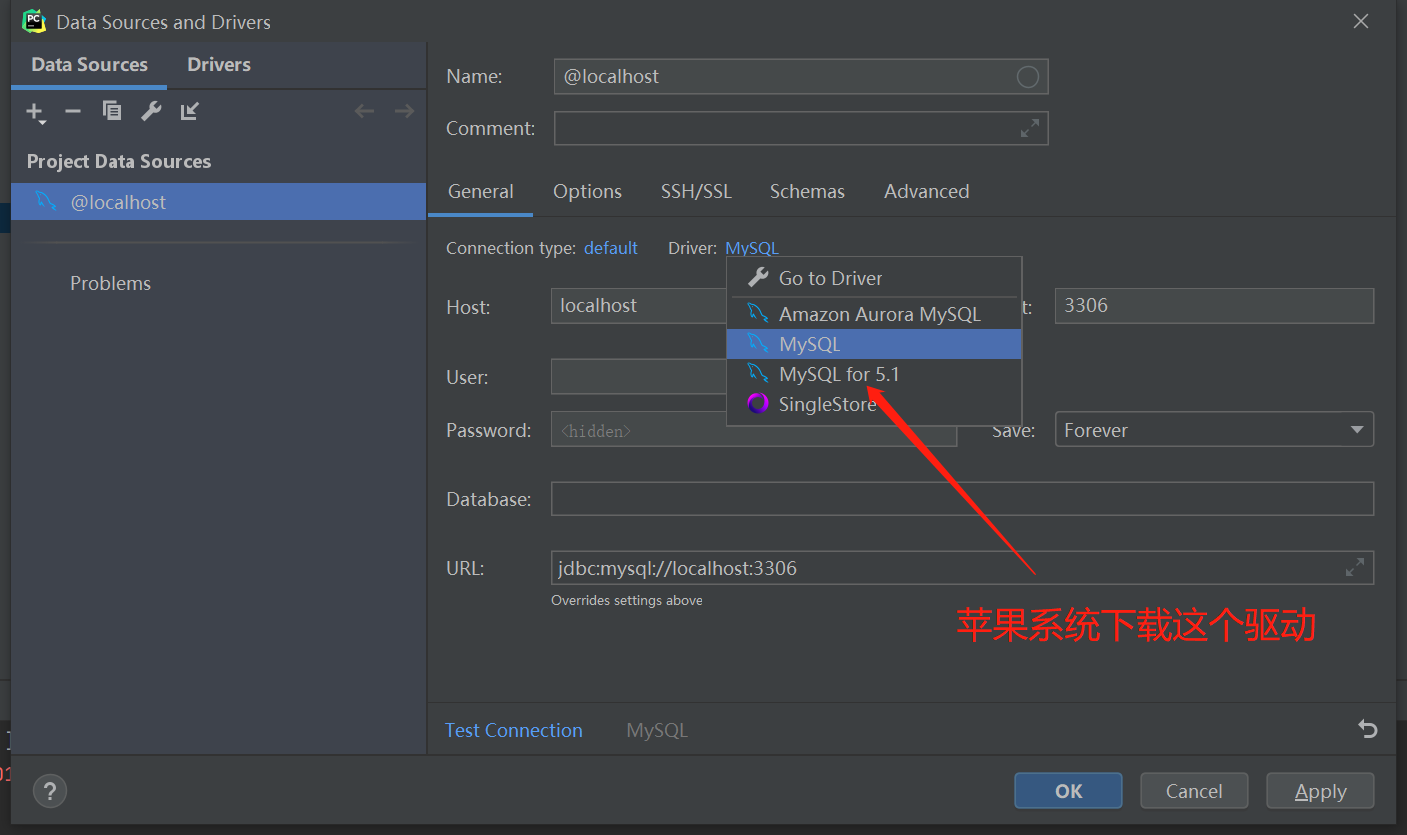Viewport: 1407px width, 835px height.
Task: Open driver settings wrench icon in toolbar
Action: pos(151,111)
